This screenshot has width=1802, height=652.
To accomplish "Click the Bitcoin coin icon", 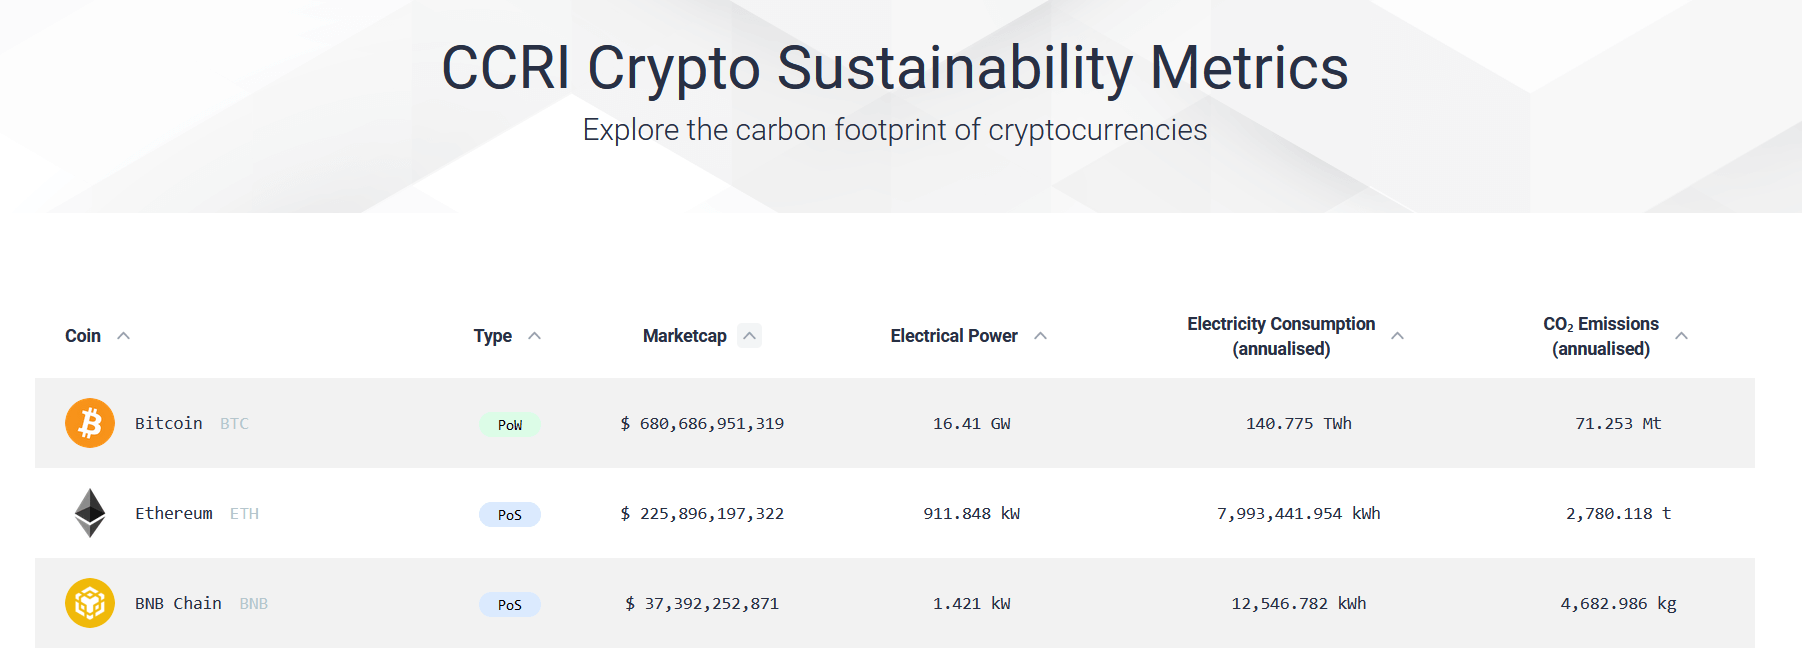I will click(89, 423).
